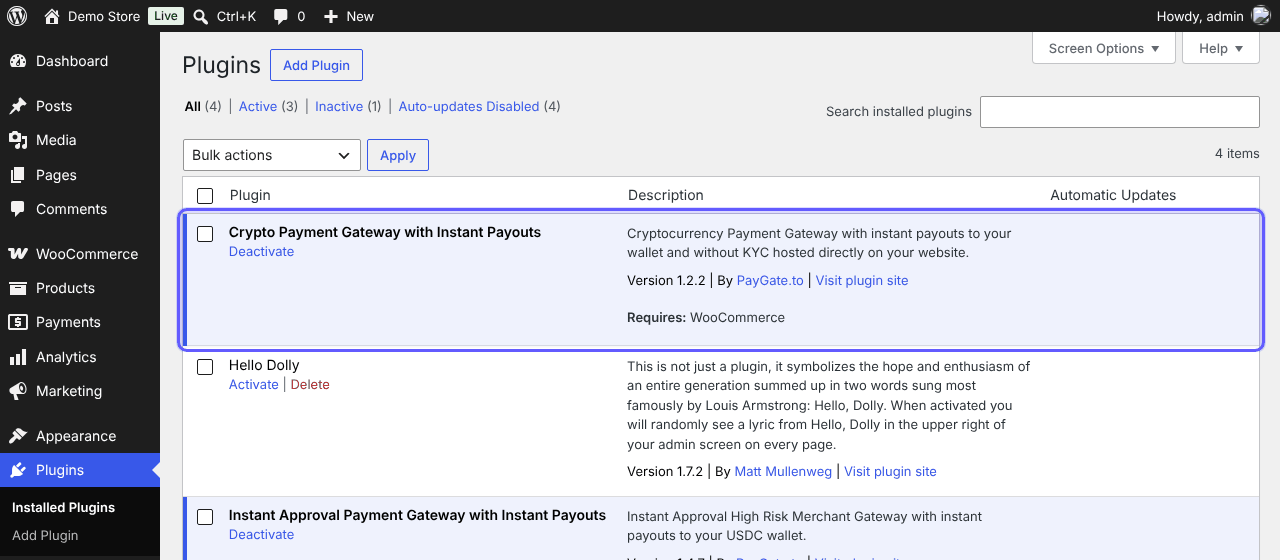Viewport: 1280px width, 560px height.
Task: Select Instant Approval Payment Gateway checkbox
Action: point(205,517)
